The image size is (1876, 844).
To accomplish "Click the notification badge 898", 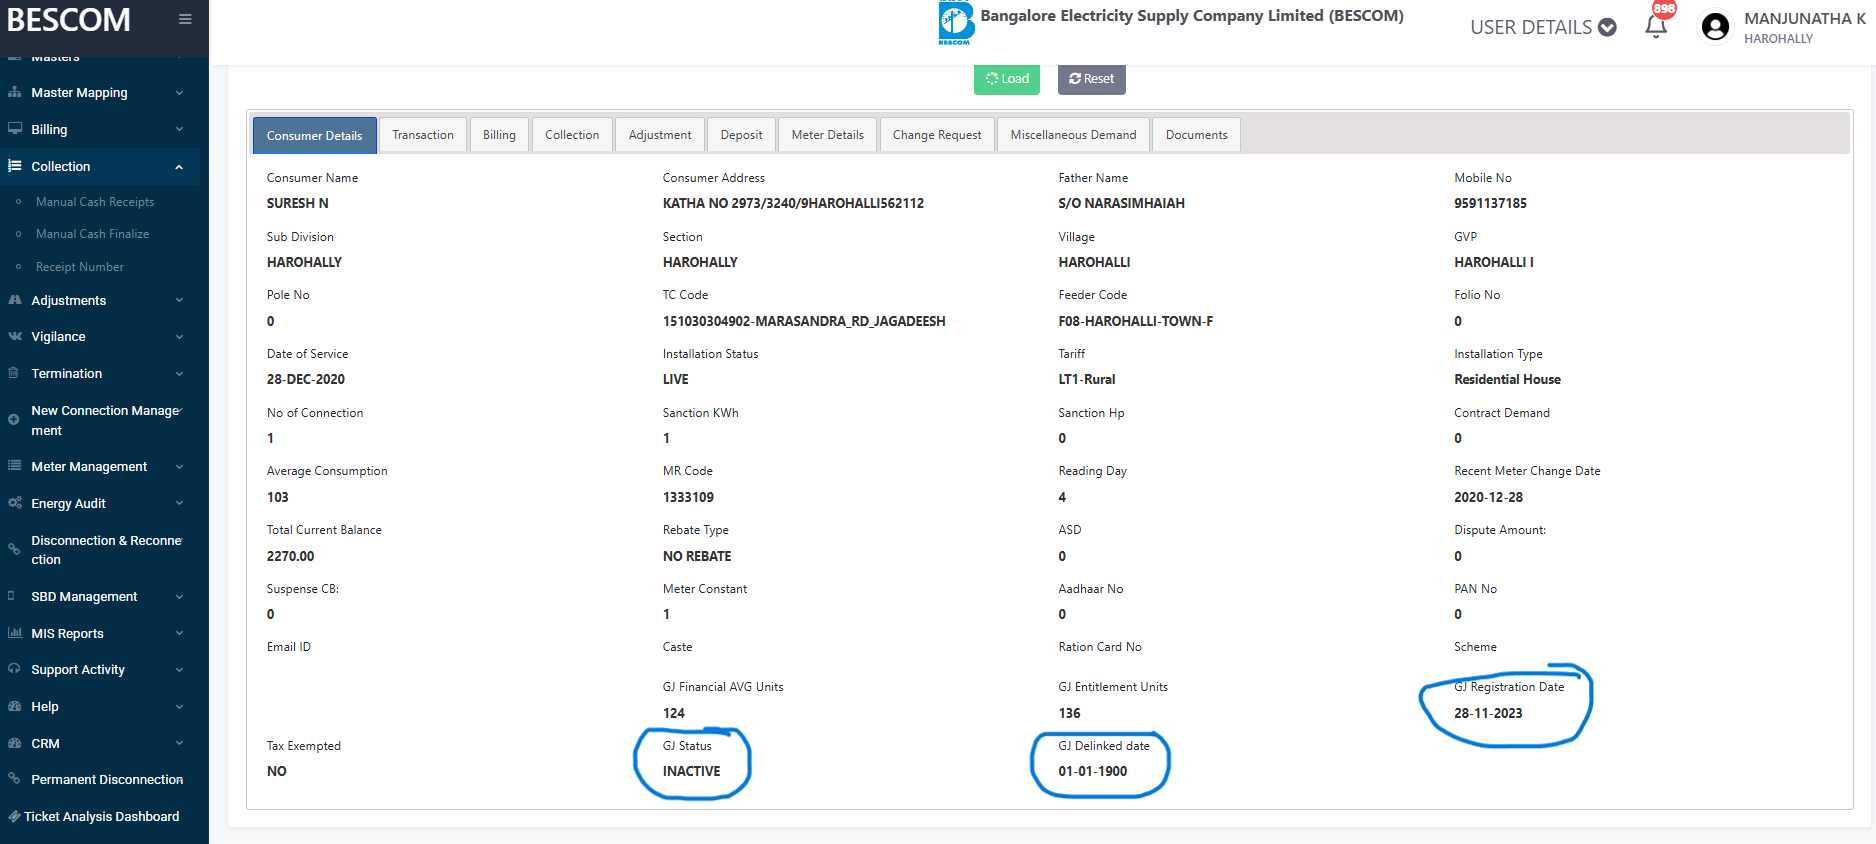I will coord(1664,9).
